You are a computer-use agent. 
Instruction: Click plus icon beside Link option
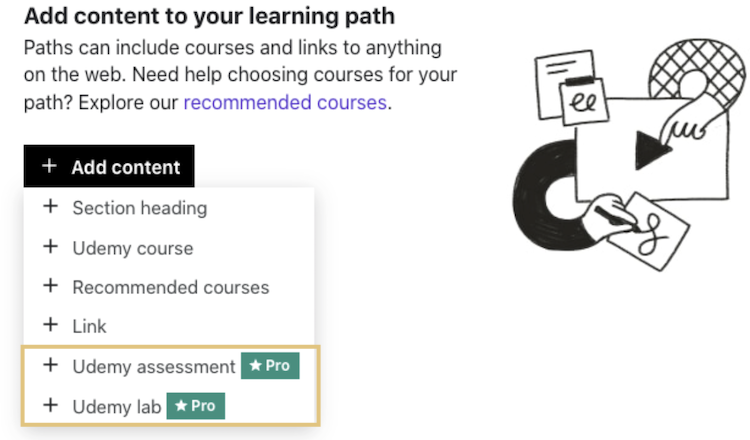(x=50, y=325)
